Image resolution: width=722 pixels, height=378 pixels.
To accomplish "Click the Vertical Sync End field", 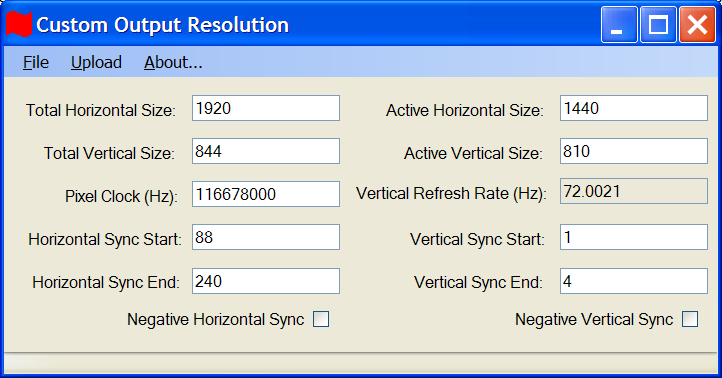I will (634, 281).
